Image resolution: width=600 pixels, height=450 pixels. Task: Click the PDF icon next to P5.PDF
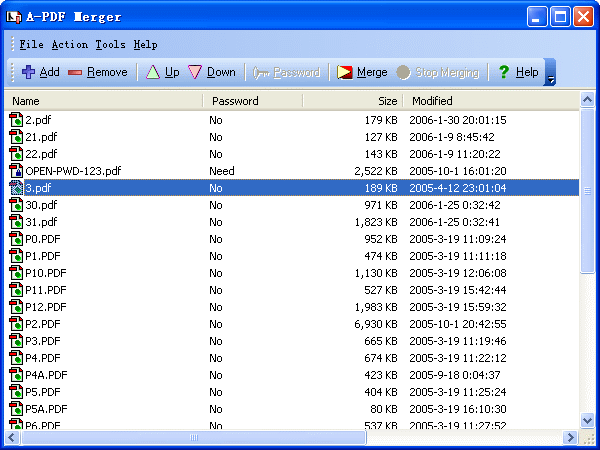pyautogui.click(x=16, y=392)
